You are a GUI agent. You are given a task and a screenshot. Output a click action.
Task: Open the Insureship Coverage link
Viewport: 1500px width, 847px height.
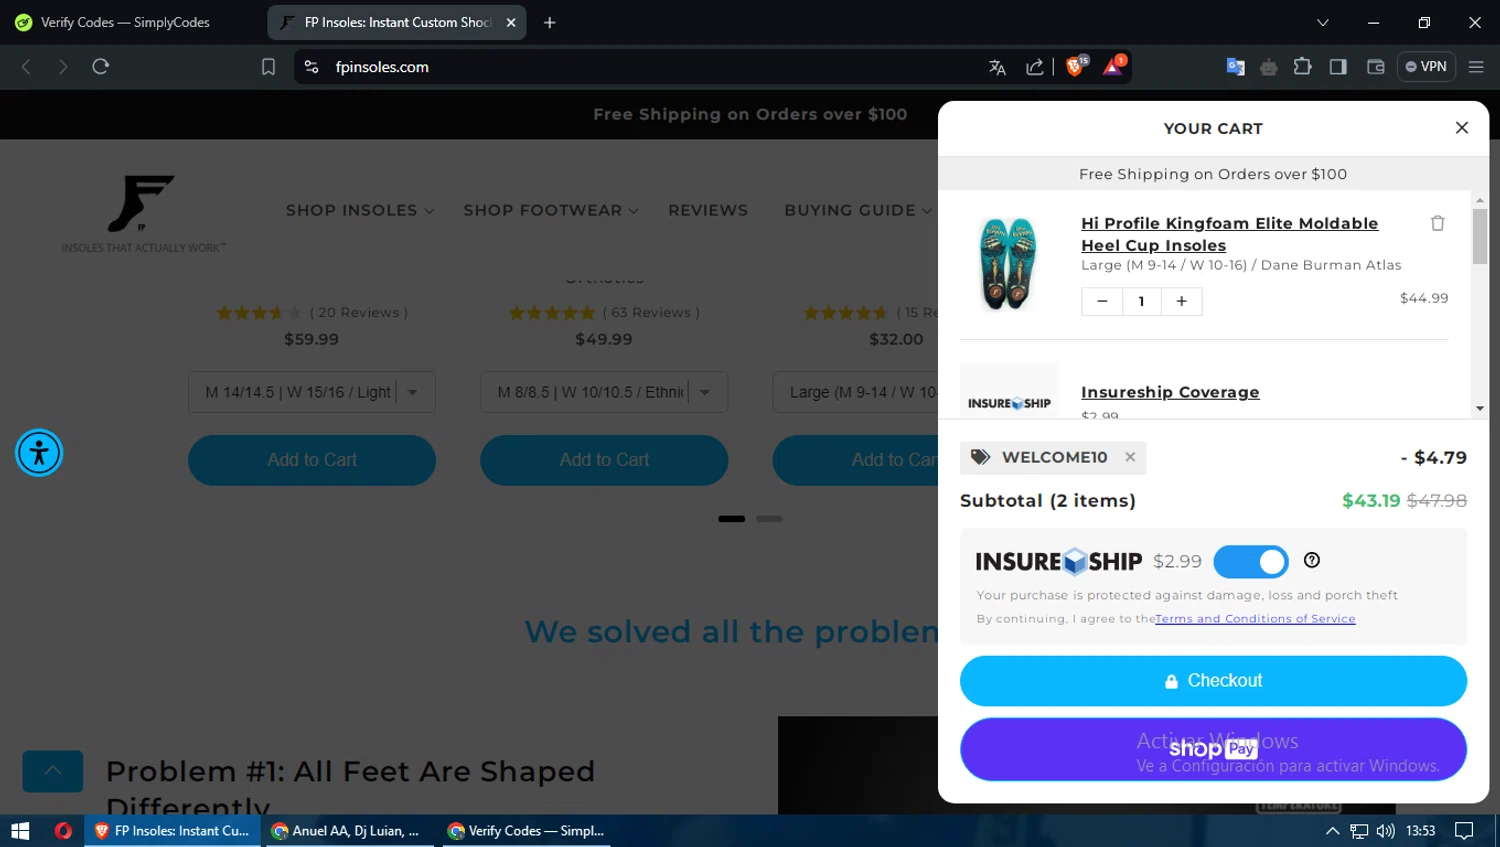(x=1170, y=392)
